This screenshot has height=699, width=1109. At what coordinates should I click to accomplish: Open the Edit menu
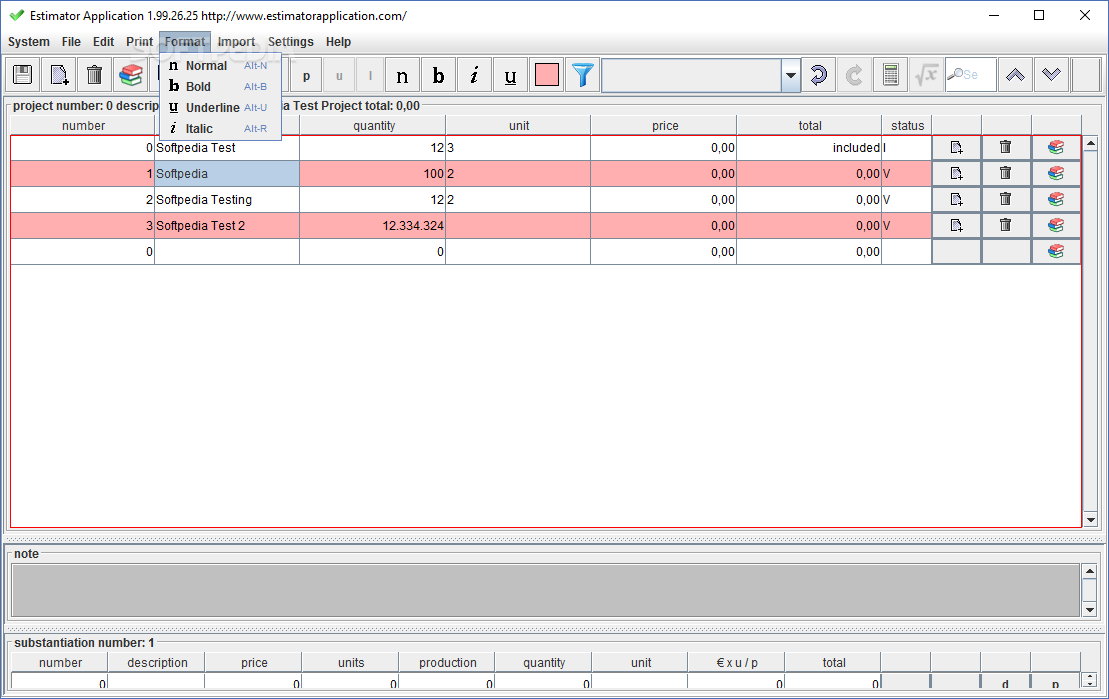coord(103,42)
